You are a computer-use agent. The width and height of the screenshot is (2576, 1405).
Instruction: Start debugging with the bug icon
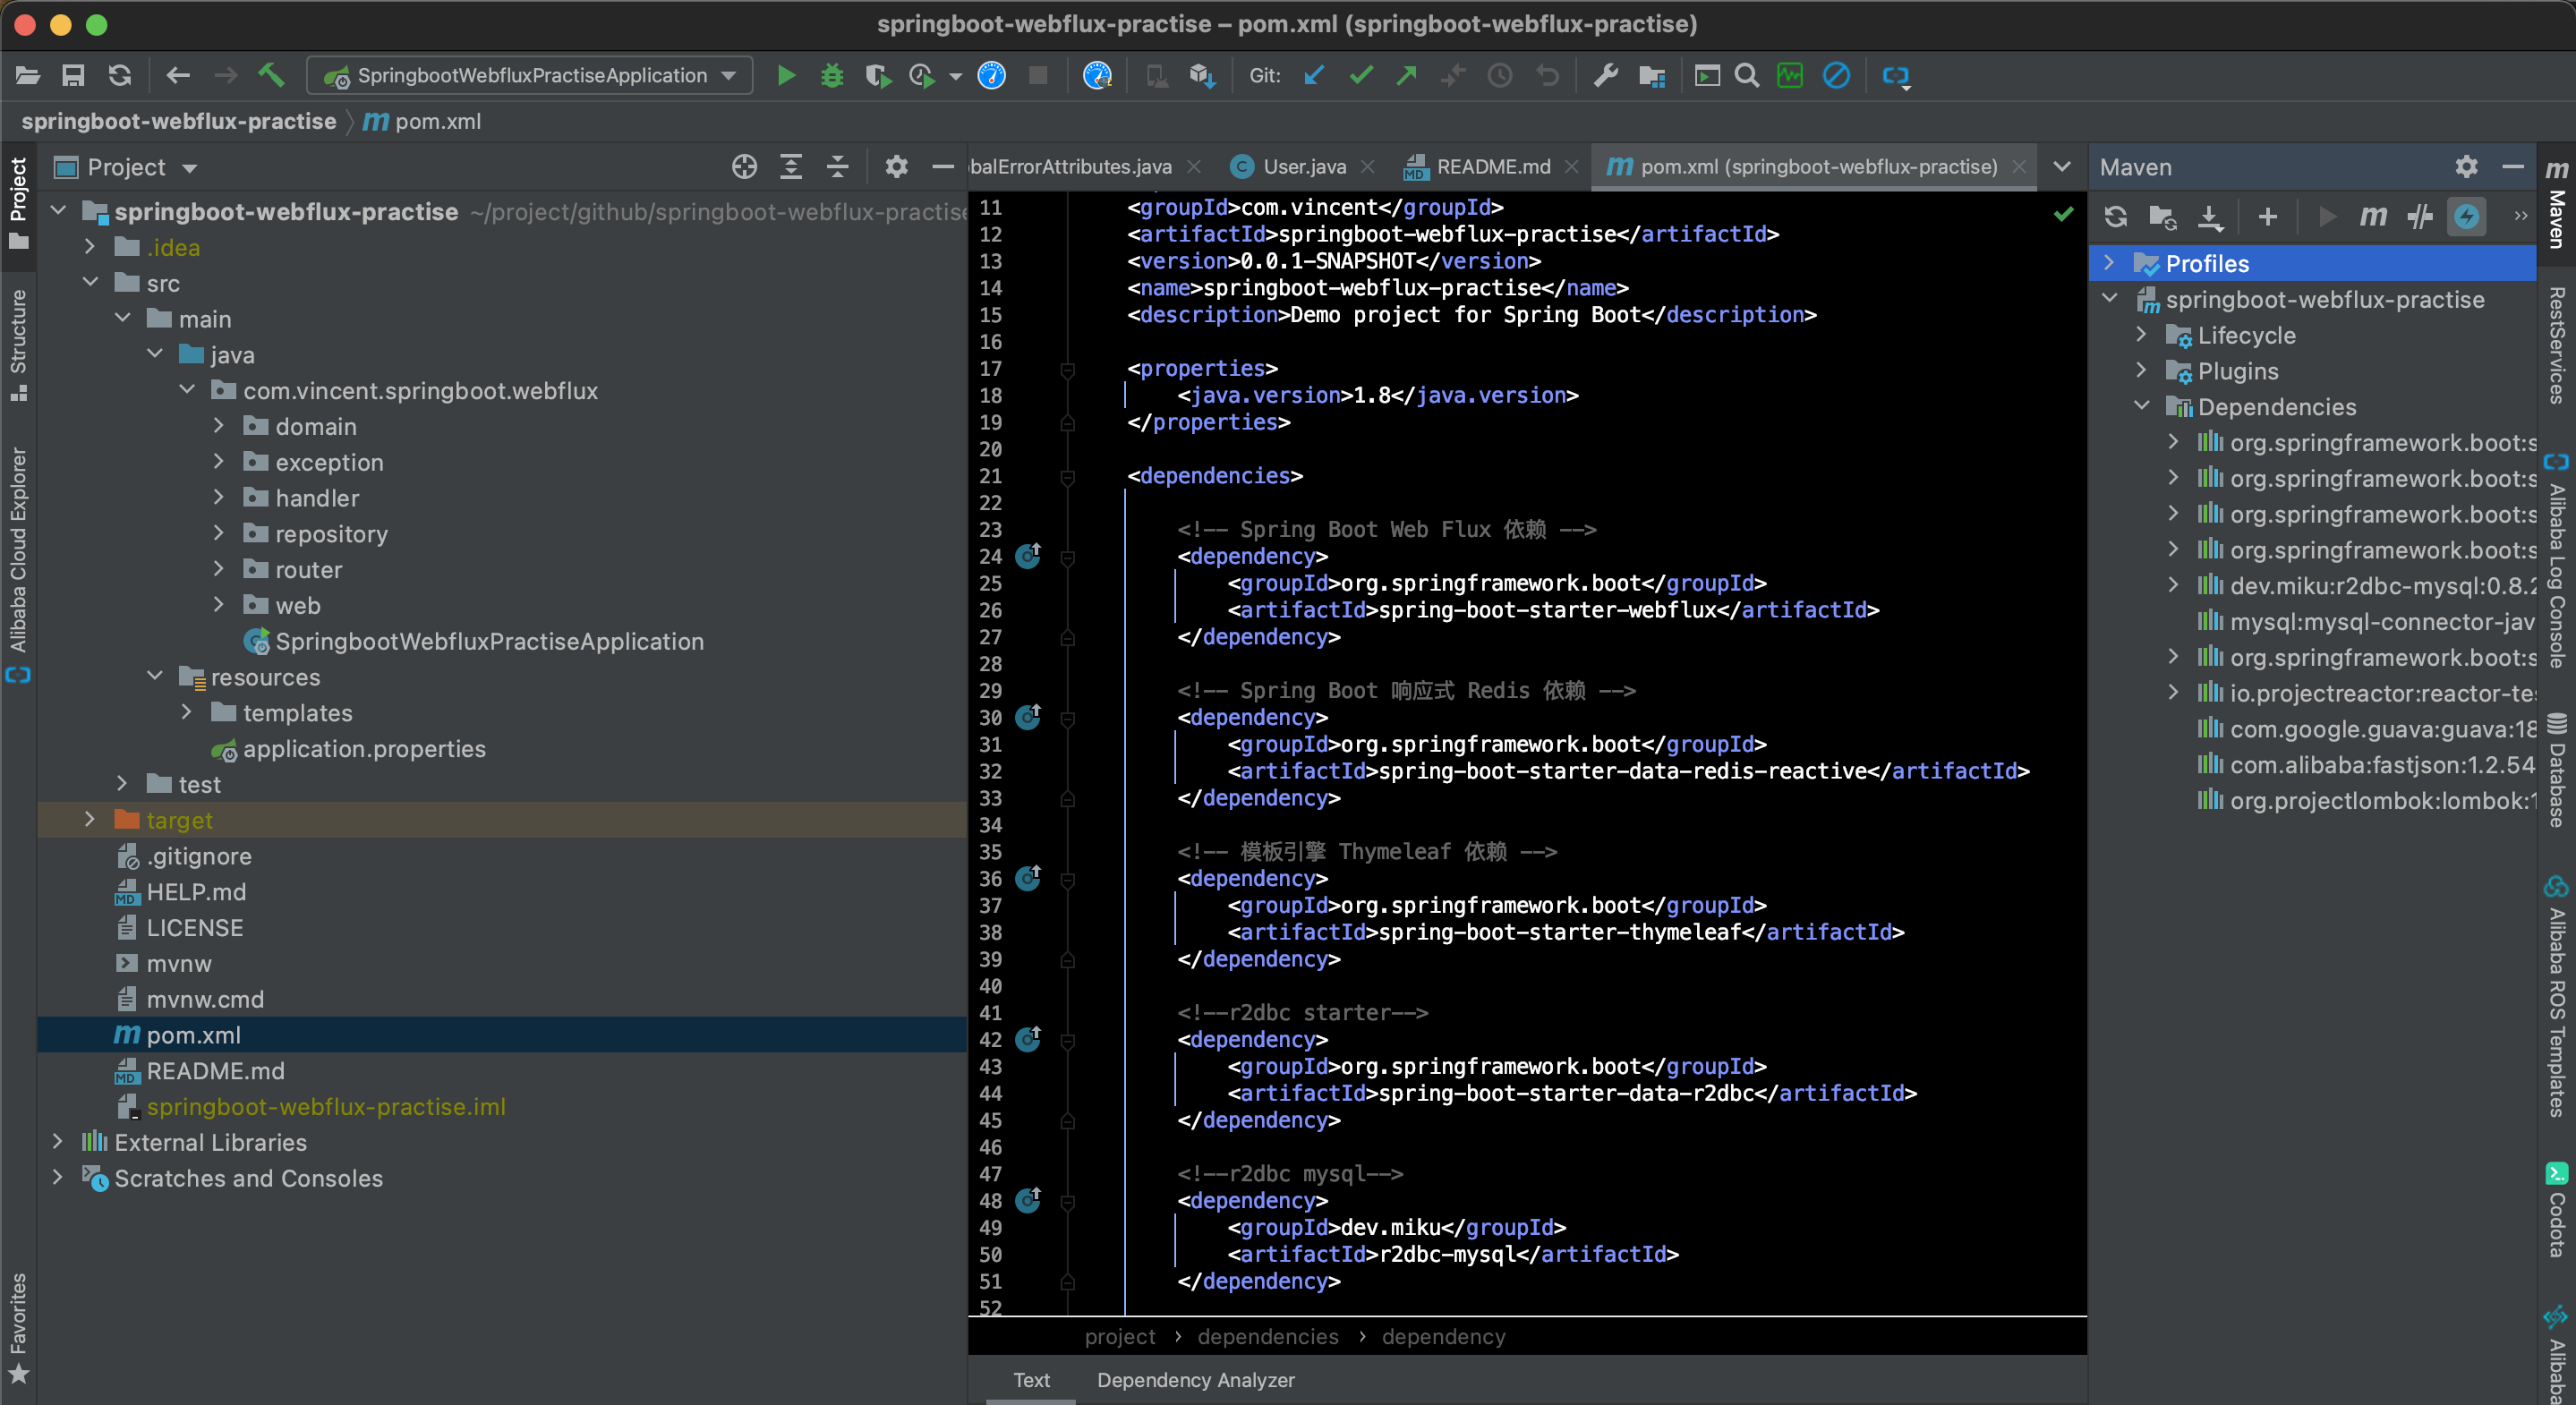click(x=831, y=76)
